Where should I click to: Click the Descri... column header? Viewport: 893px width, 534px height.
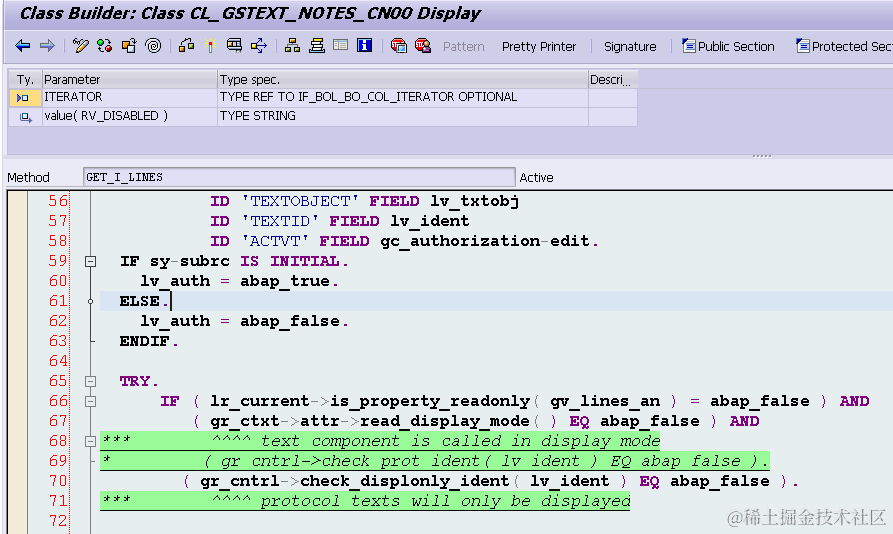tap(613, 80)
